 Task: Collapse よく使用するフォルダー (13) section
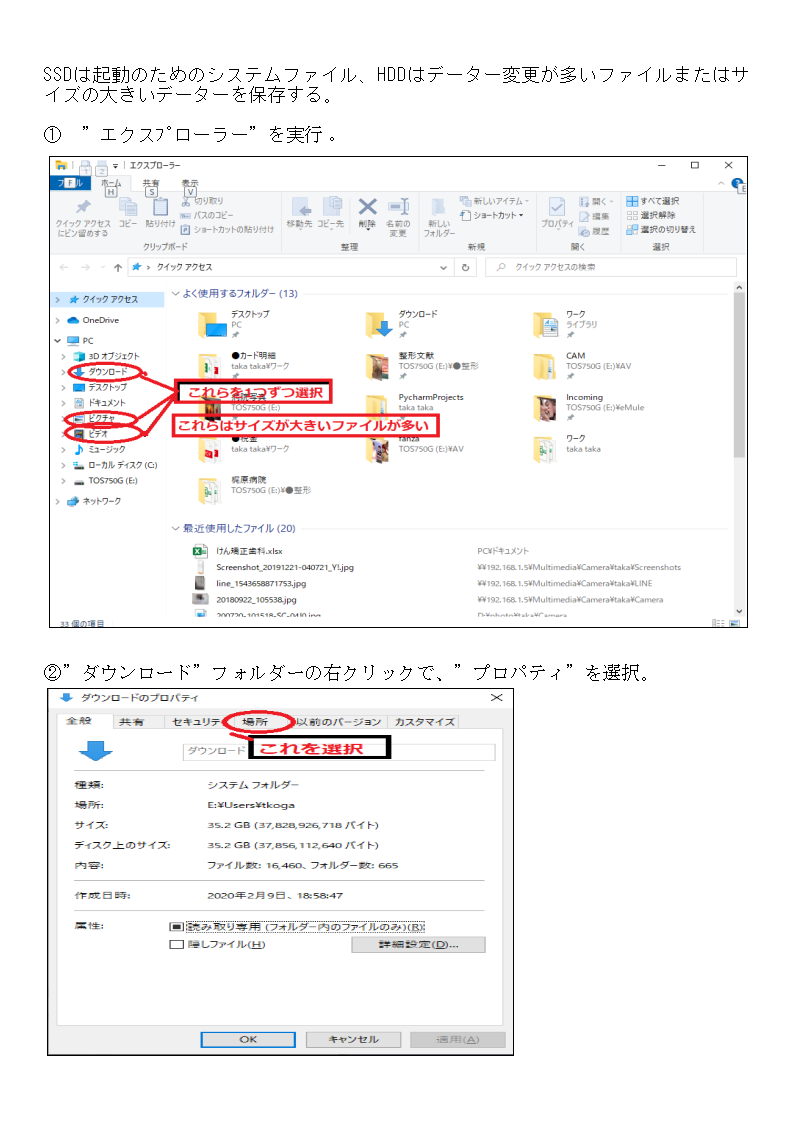click(x=175, y=293)
